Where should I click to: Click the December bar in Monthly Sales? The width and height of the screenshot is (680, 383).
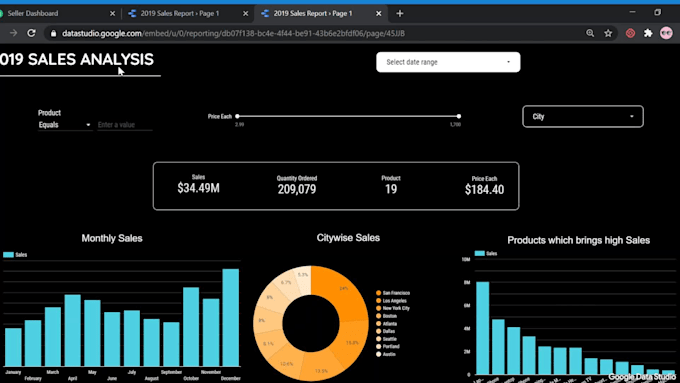click(231, 318)
